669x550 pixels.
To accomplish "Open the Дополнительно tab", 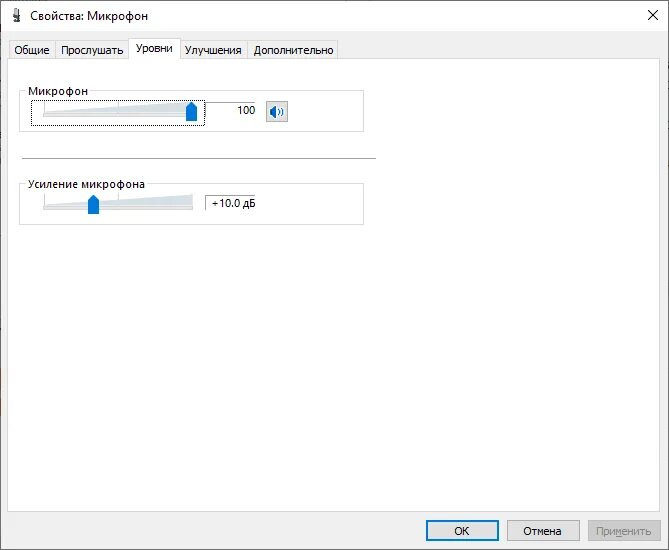I will pyautogui.click(x=294, y=50).
